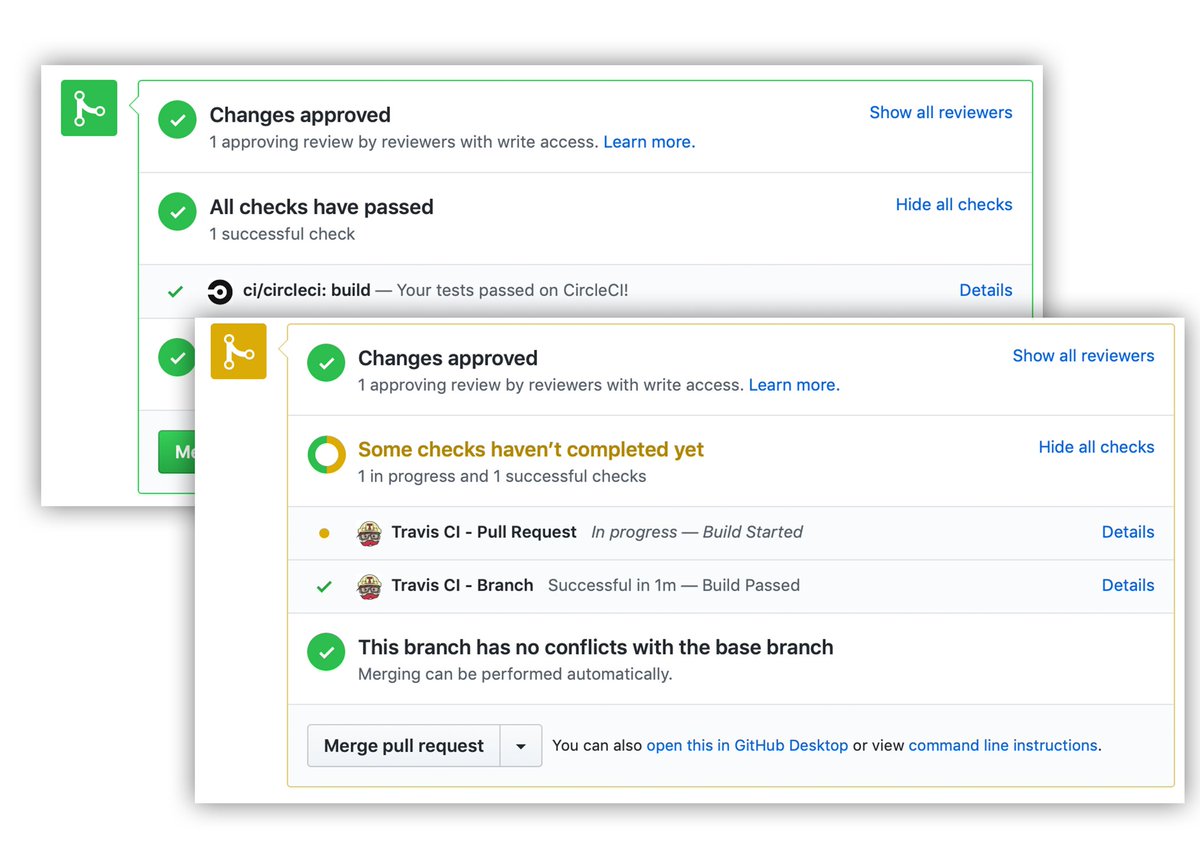Click partially hidden green check in back panel
1200x857 pixels.
pyautogui.click(x=176, y=355)
